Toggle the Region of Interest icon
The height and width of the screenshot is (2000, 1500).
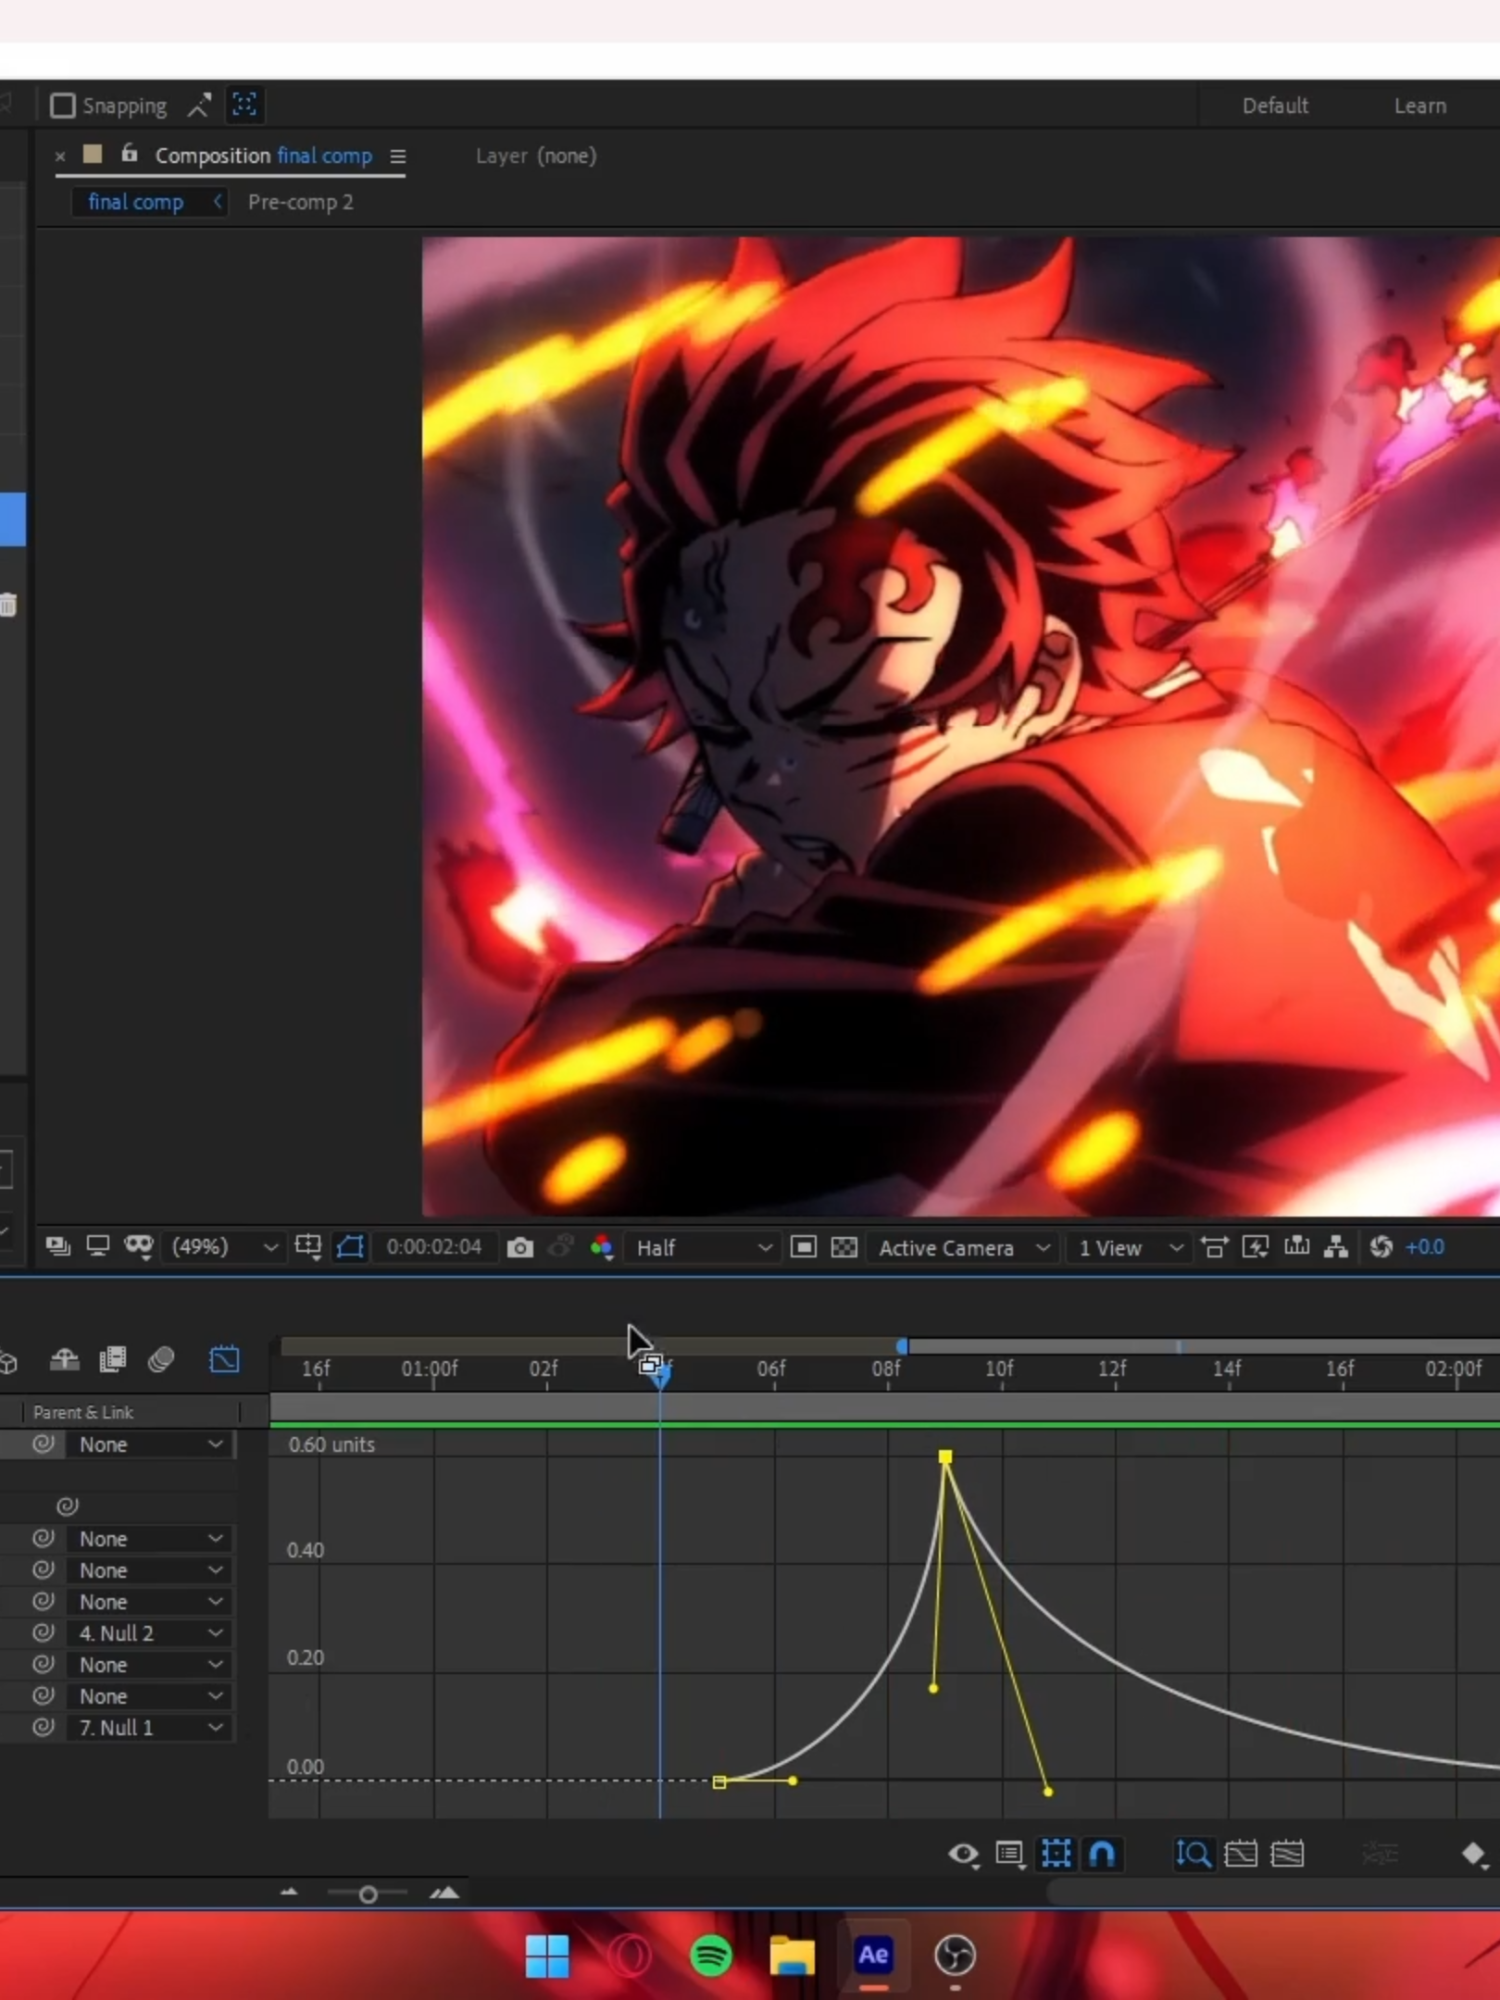pyautogui.click(x=350, y=1247)
